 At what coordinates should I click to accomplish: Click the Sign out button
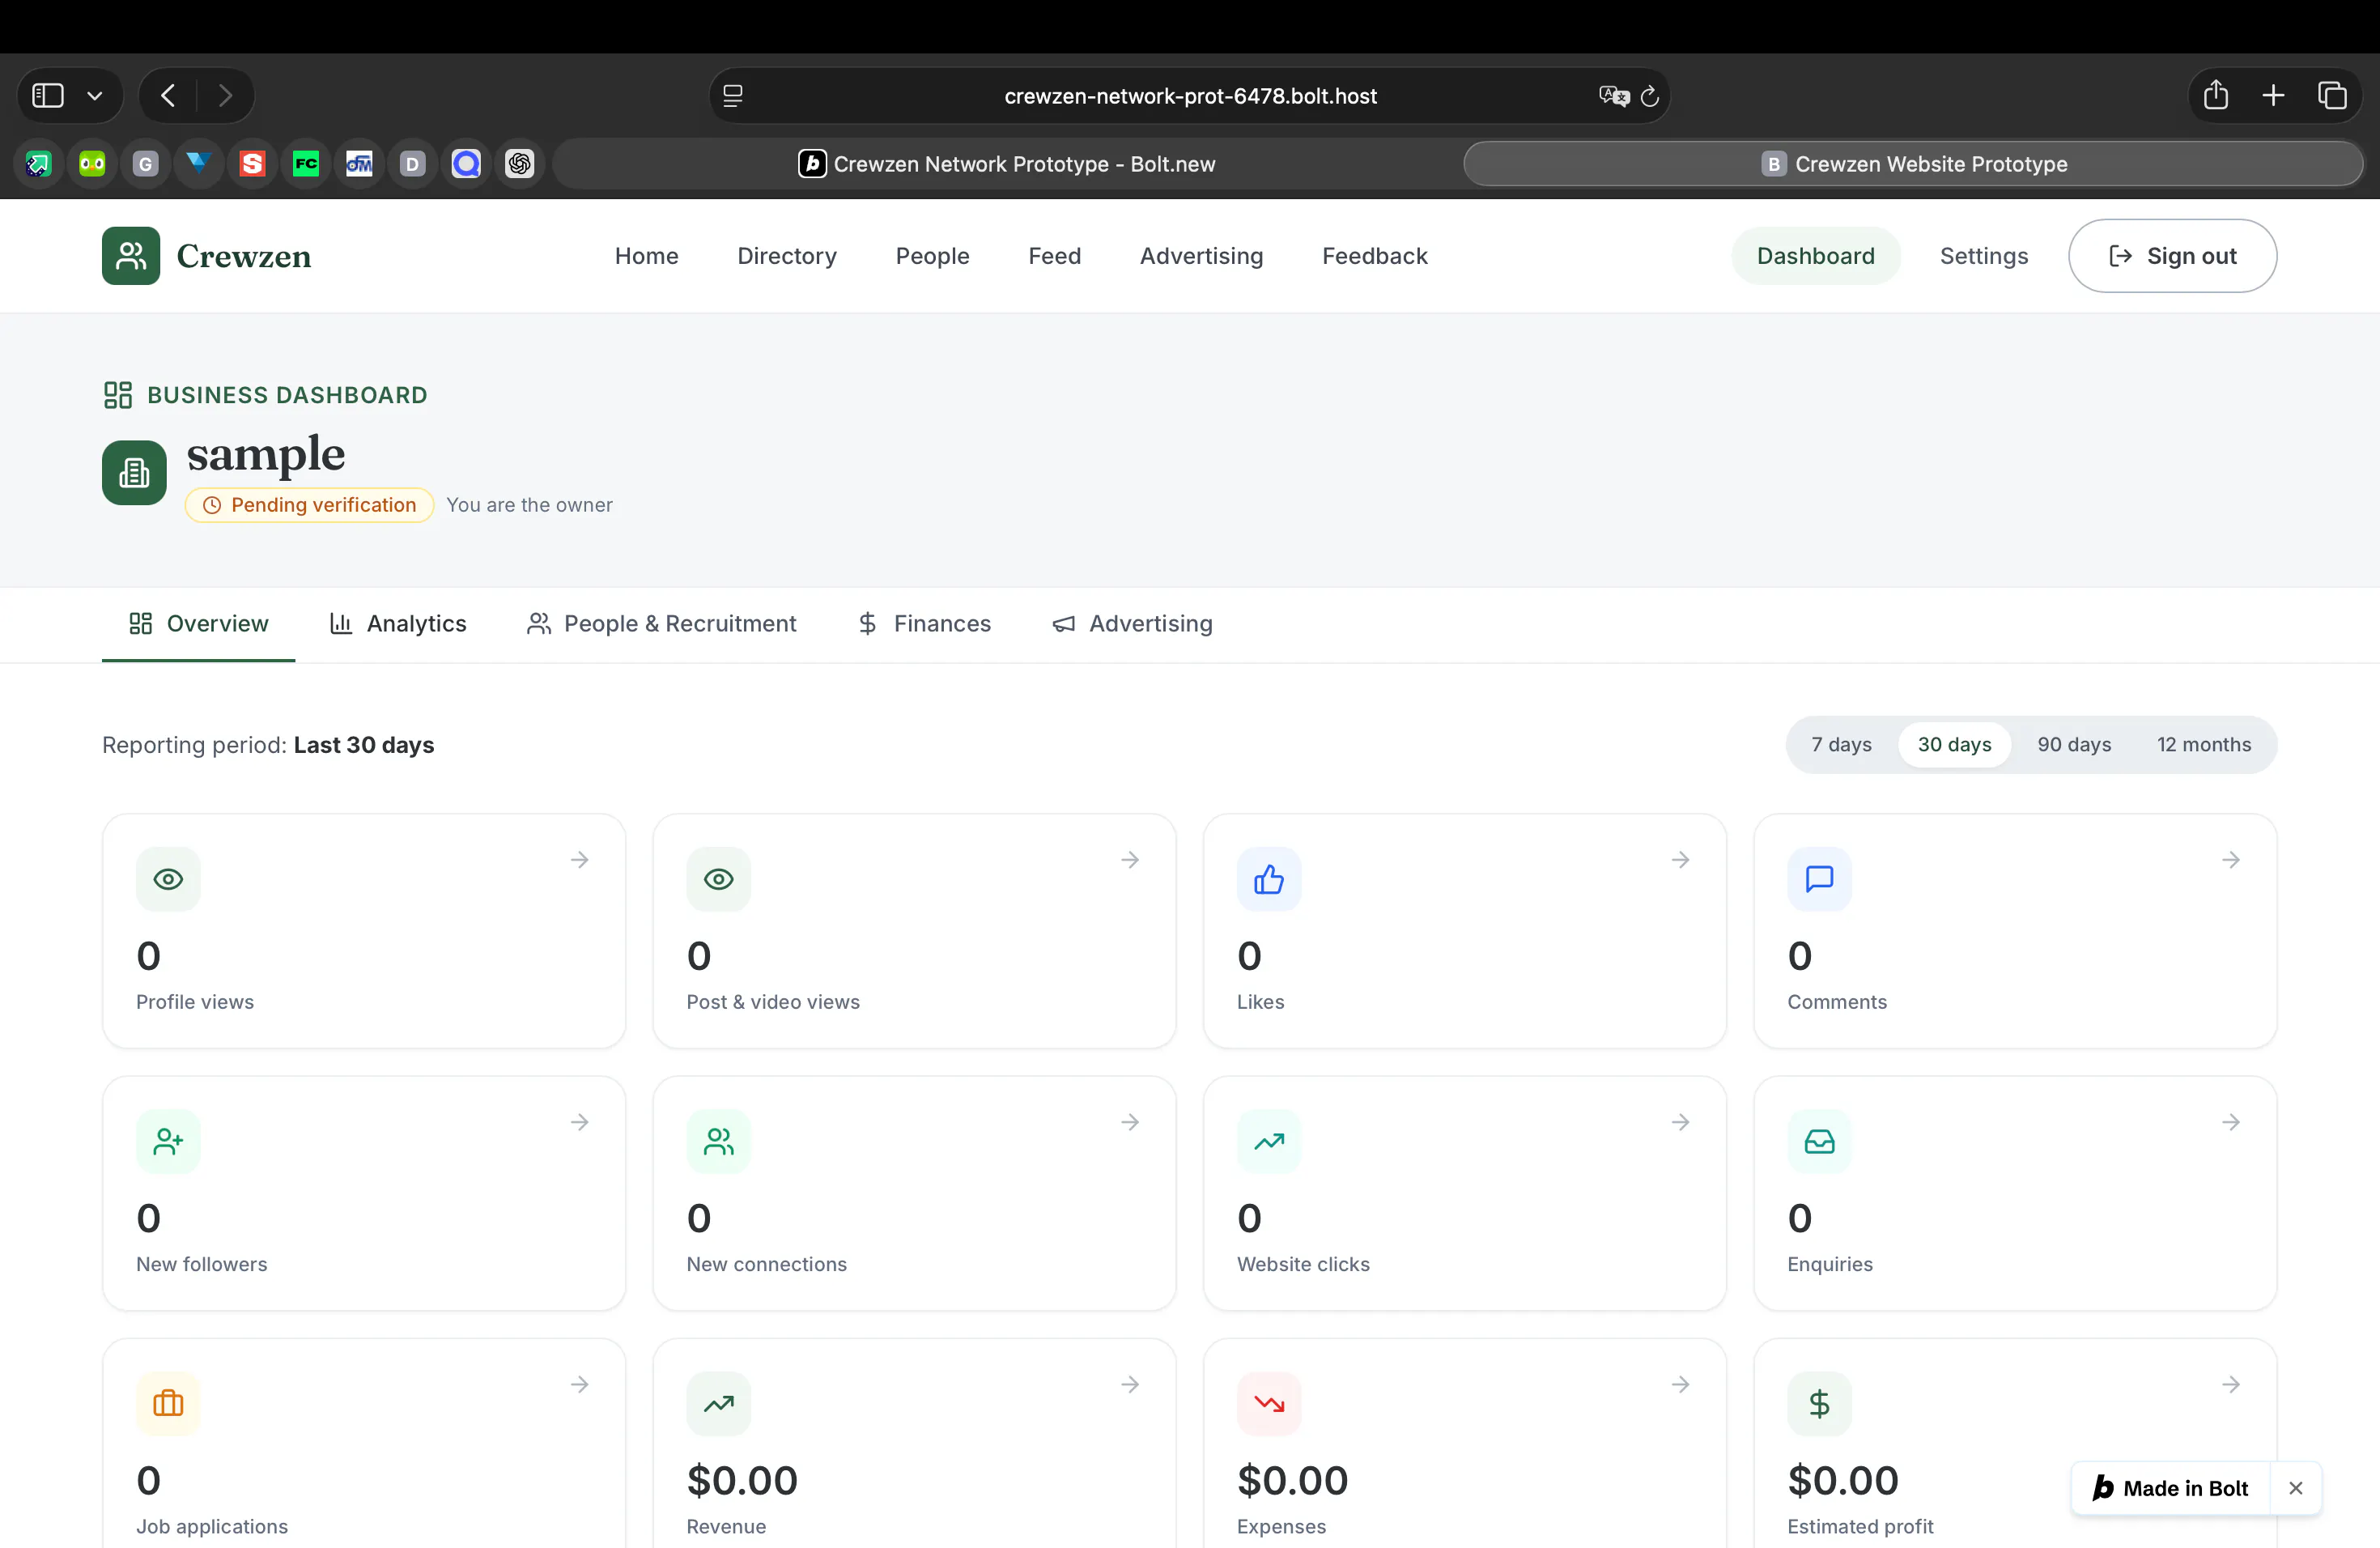coord(2172,256)
